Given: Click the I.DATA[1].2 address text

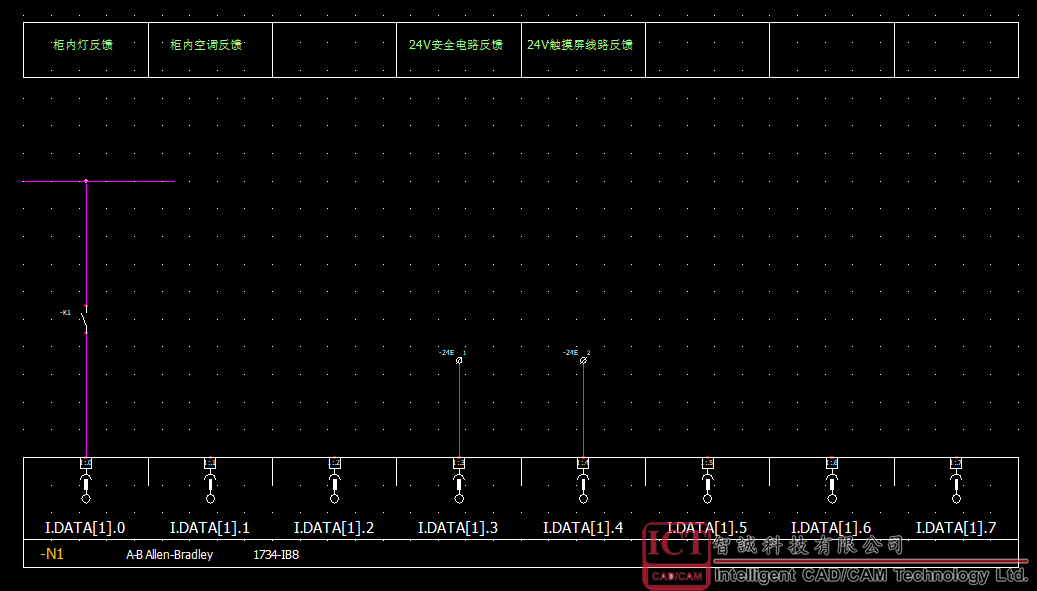Looking at the screenshot, I should coord(334,528).
